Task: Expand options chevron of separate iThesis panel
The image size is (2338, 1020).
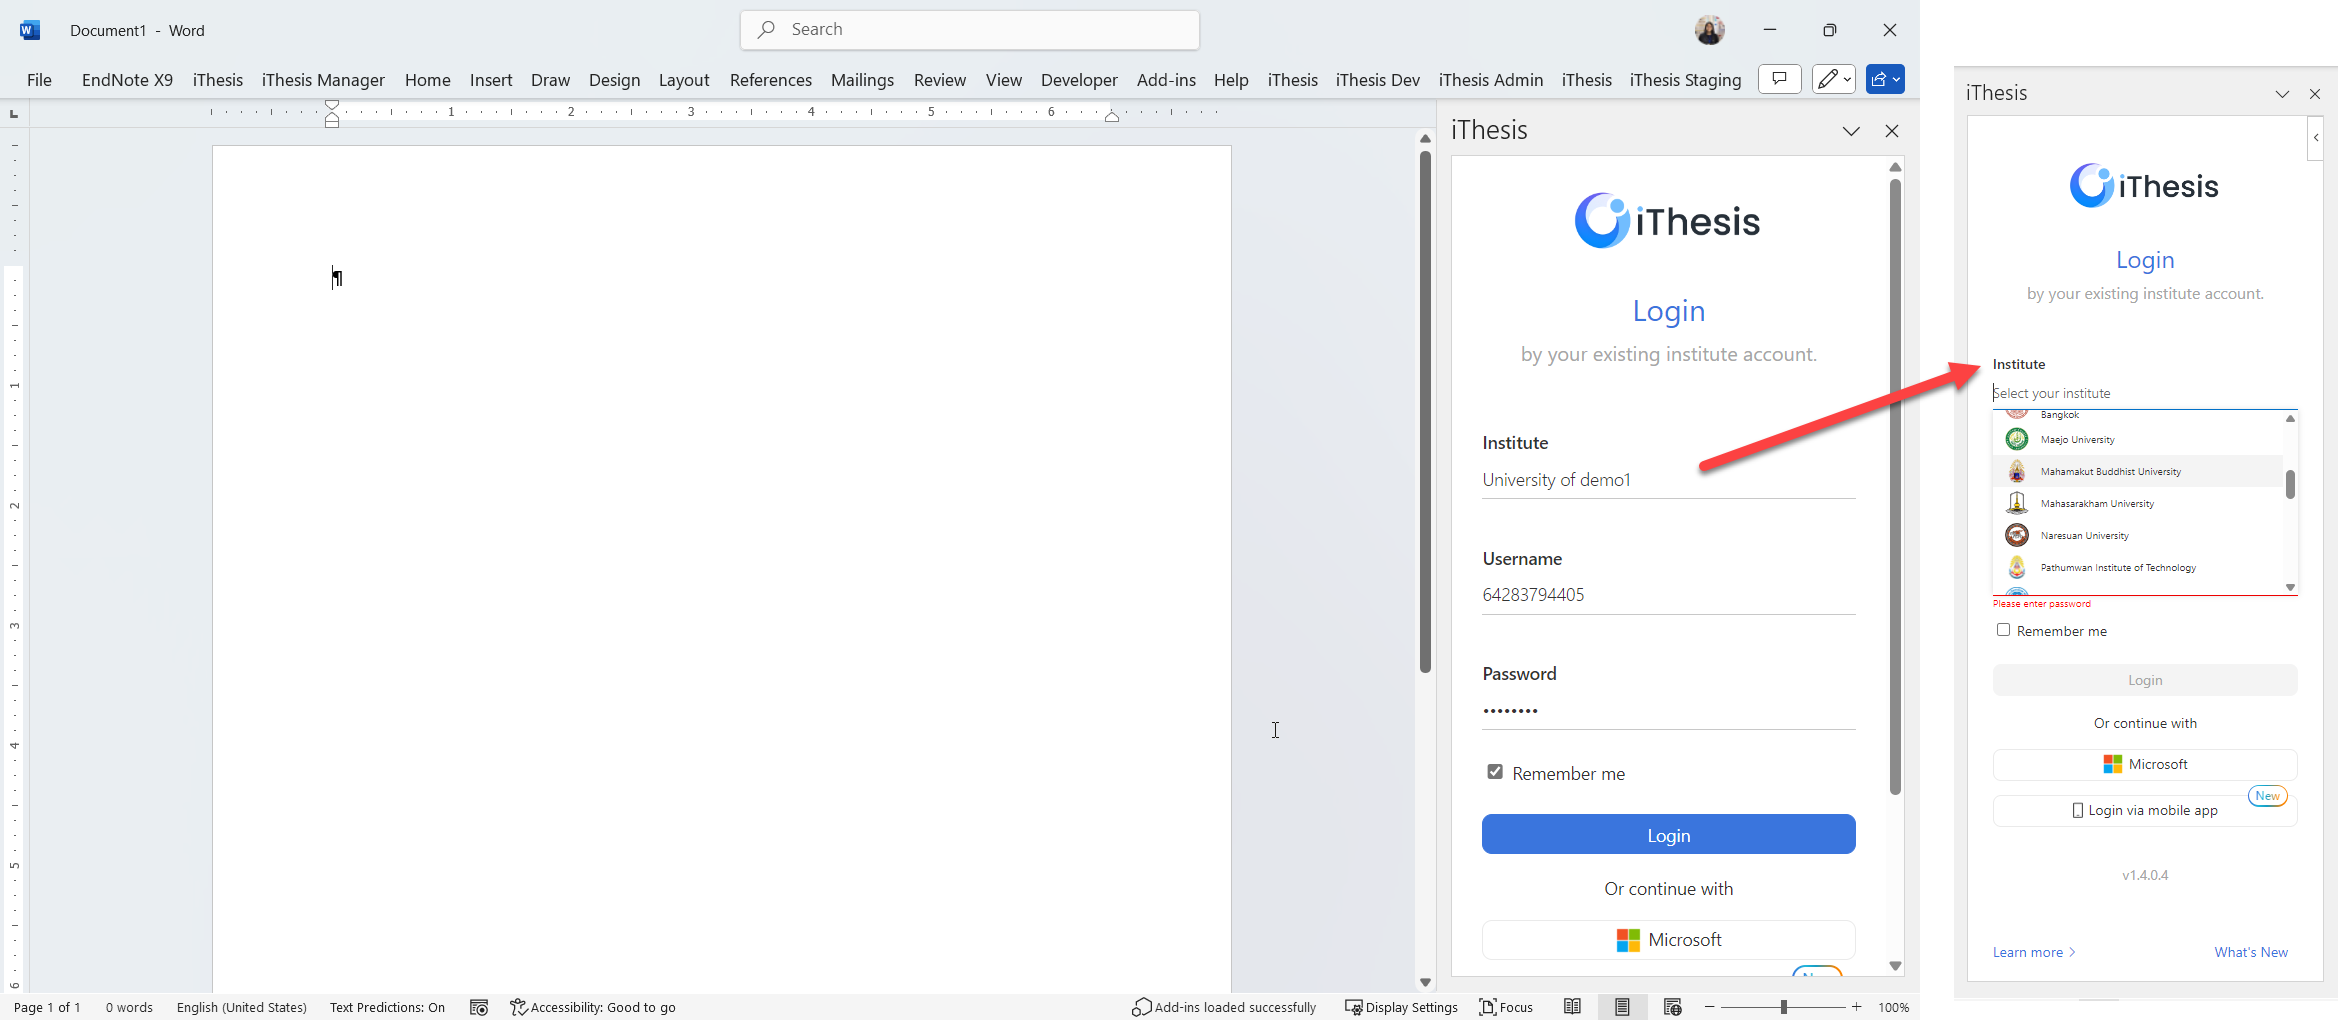Action: point(2282,94)
